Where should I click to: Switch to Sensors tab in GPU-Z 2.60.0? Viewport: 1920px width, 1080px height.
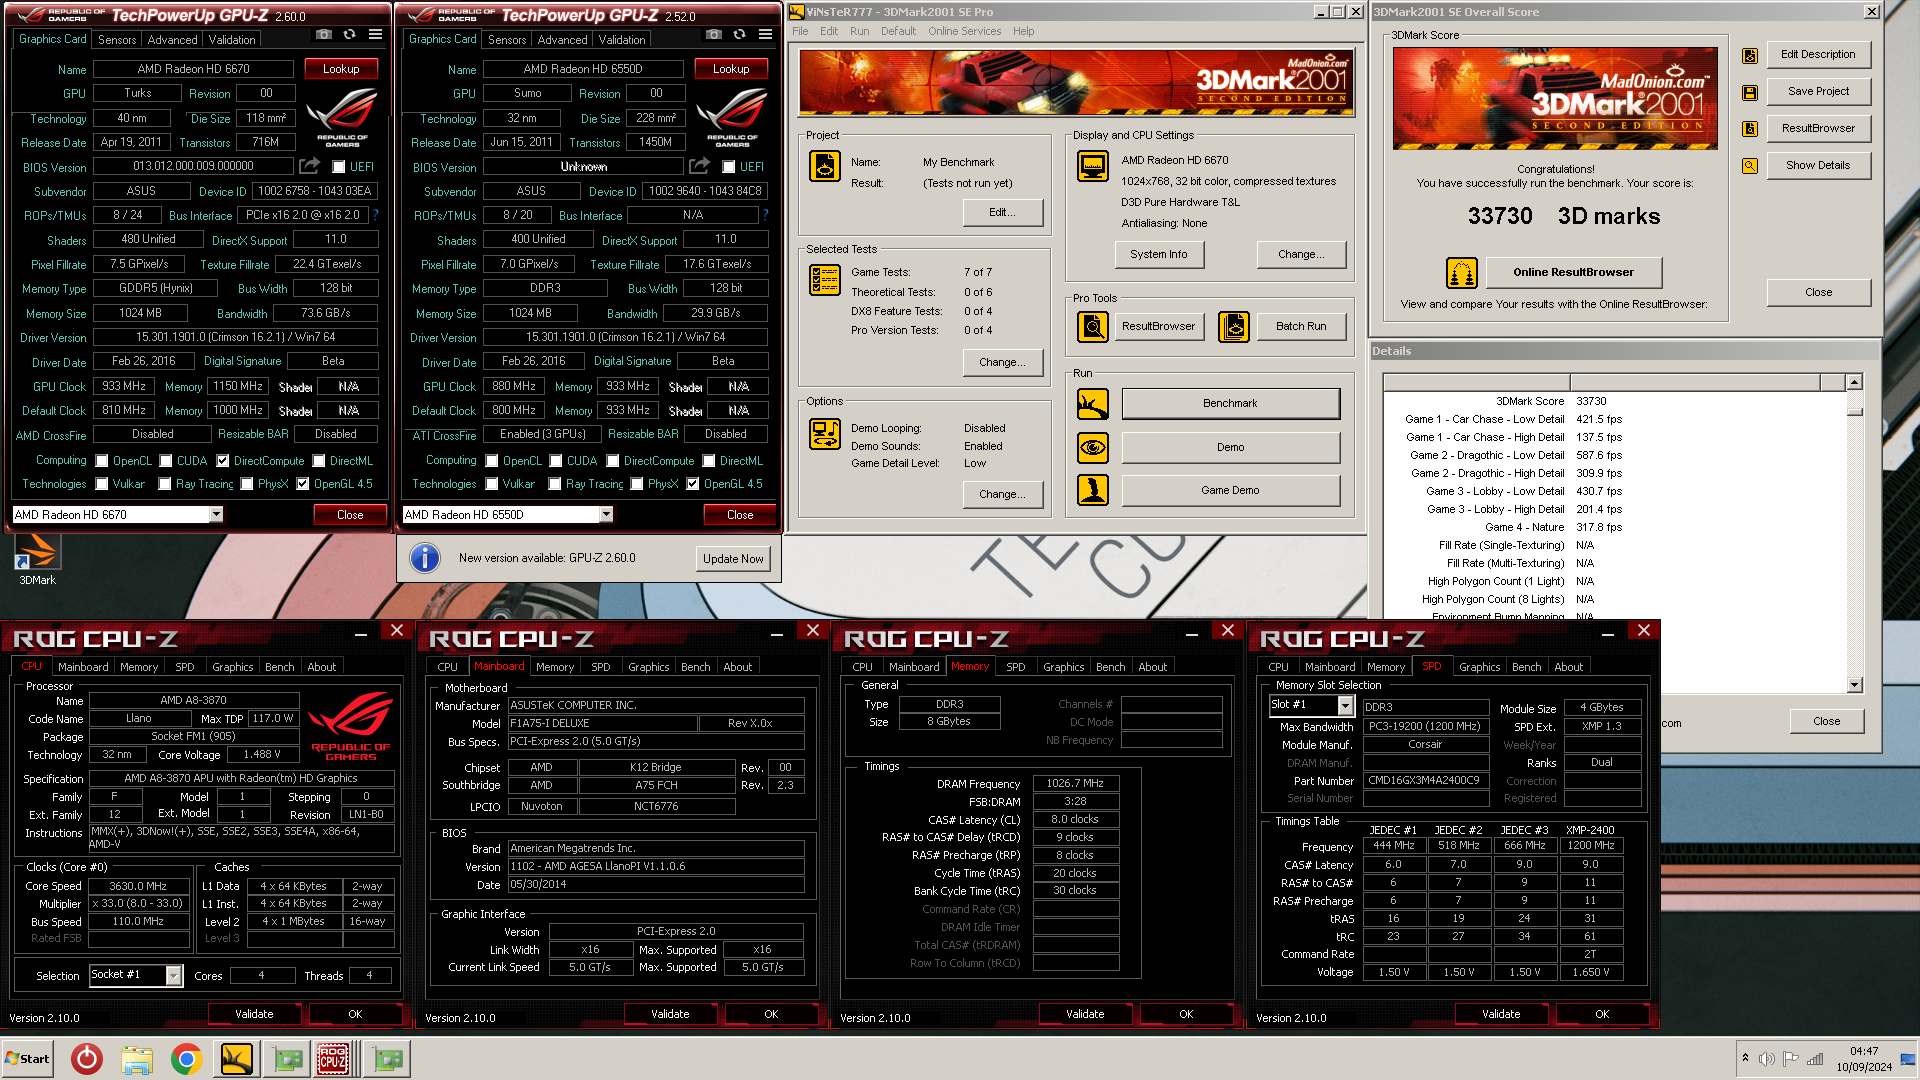117,40
